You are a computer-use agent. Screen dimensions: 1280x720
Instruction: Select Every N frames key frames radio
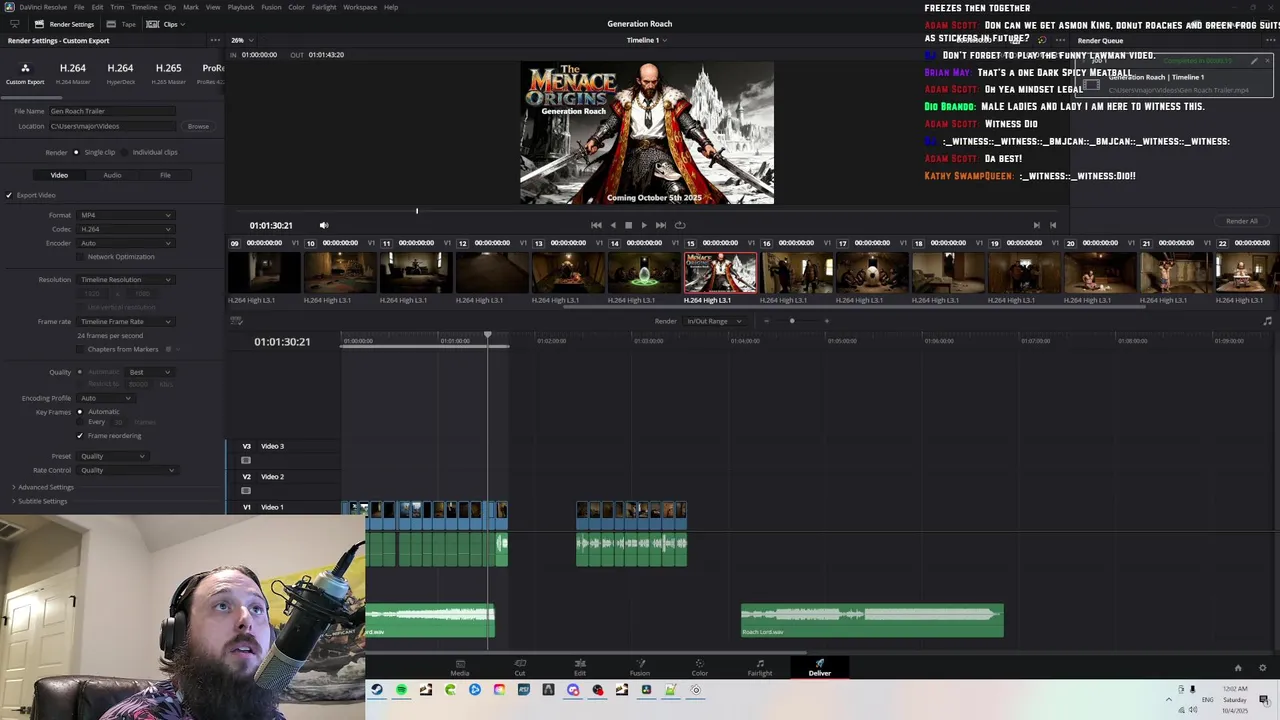point(81,422)
